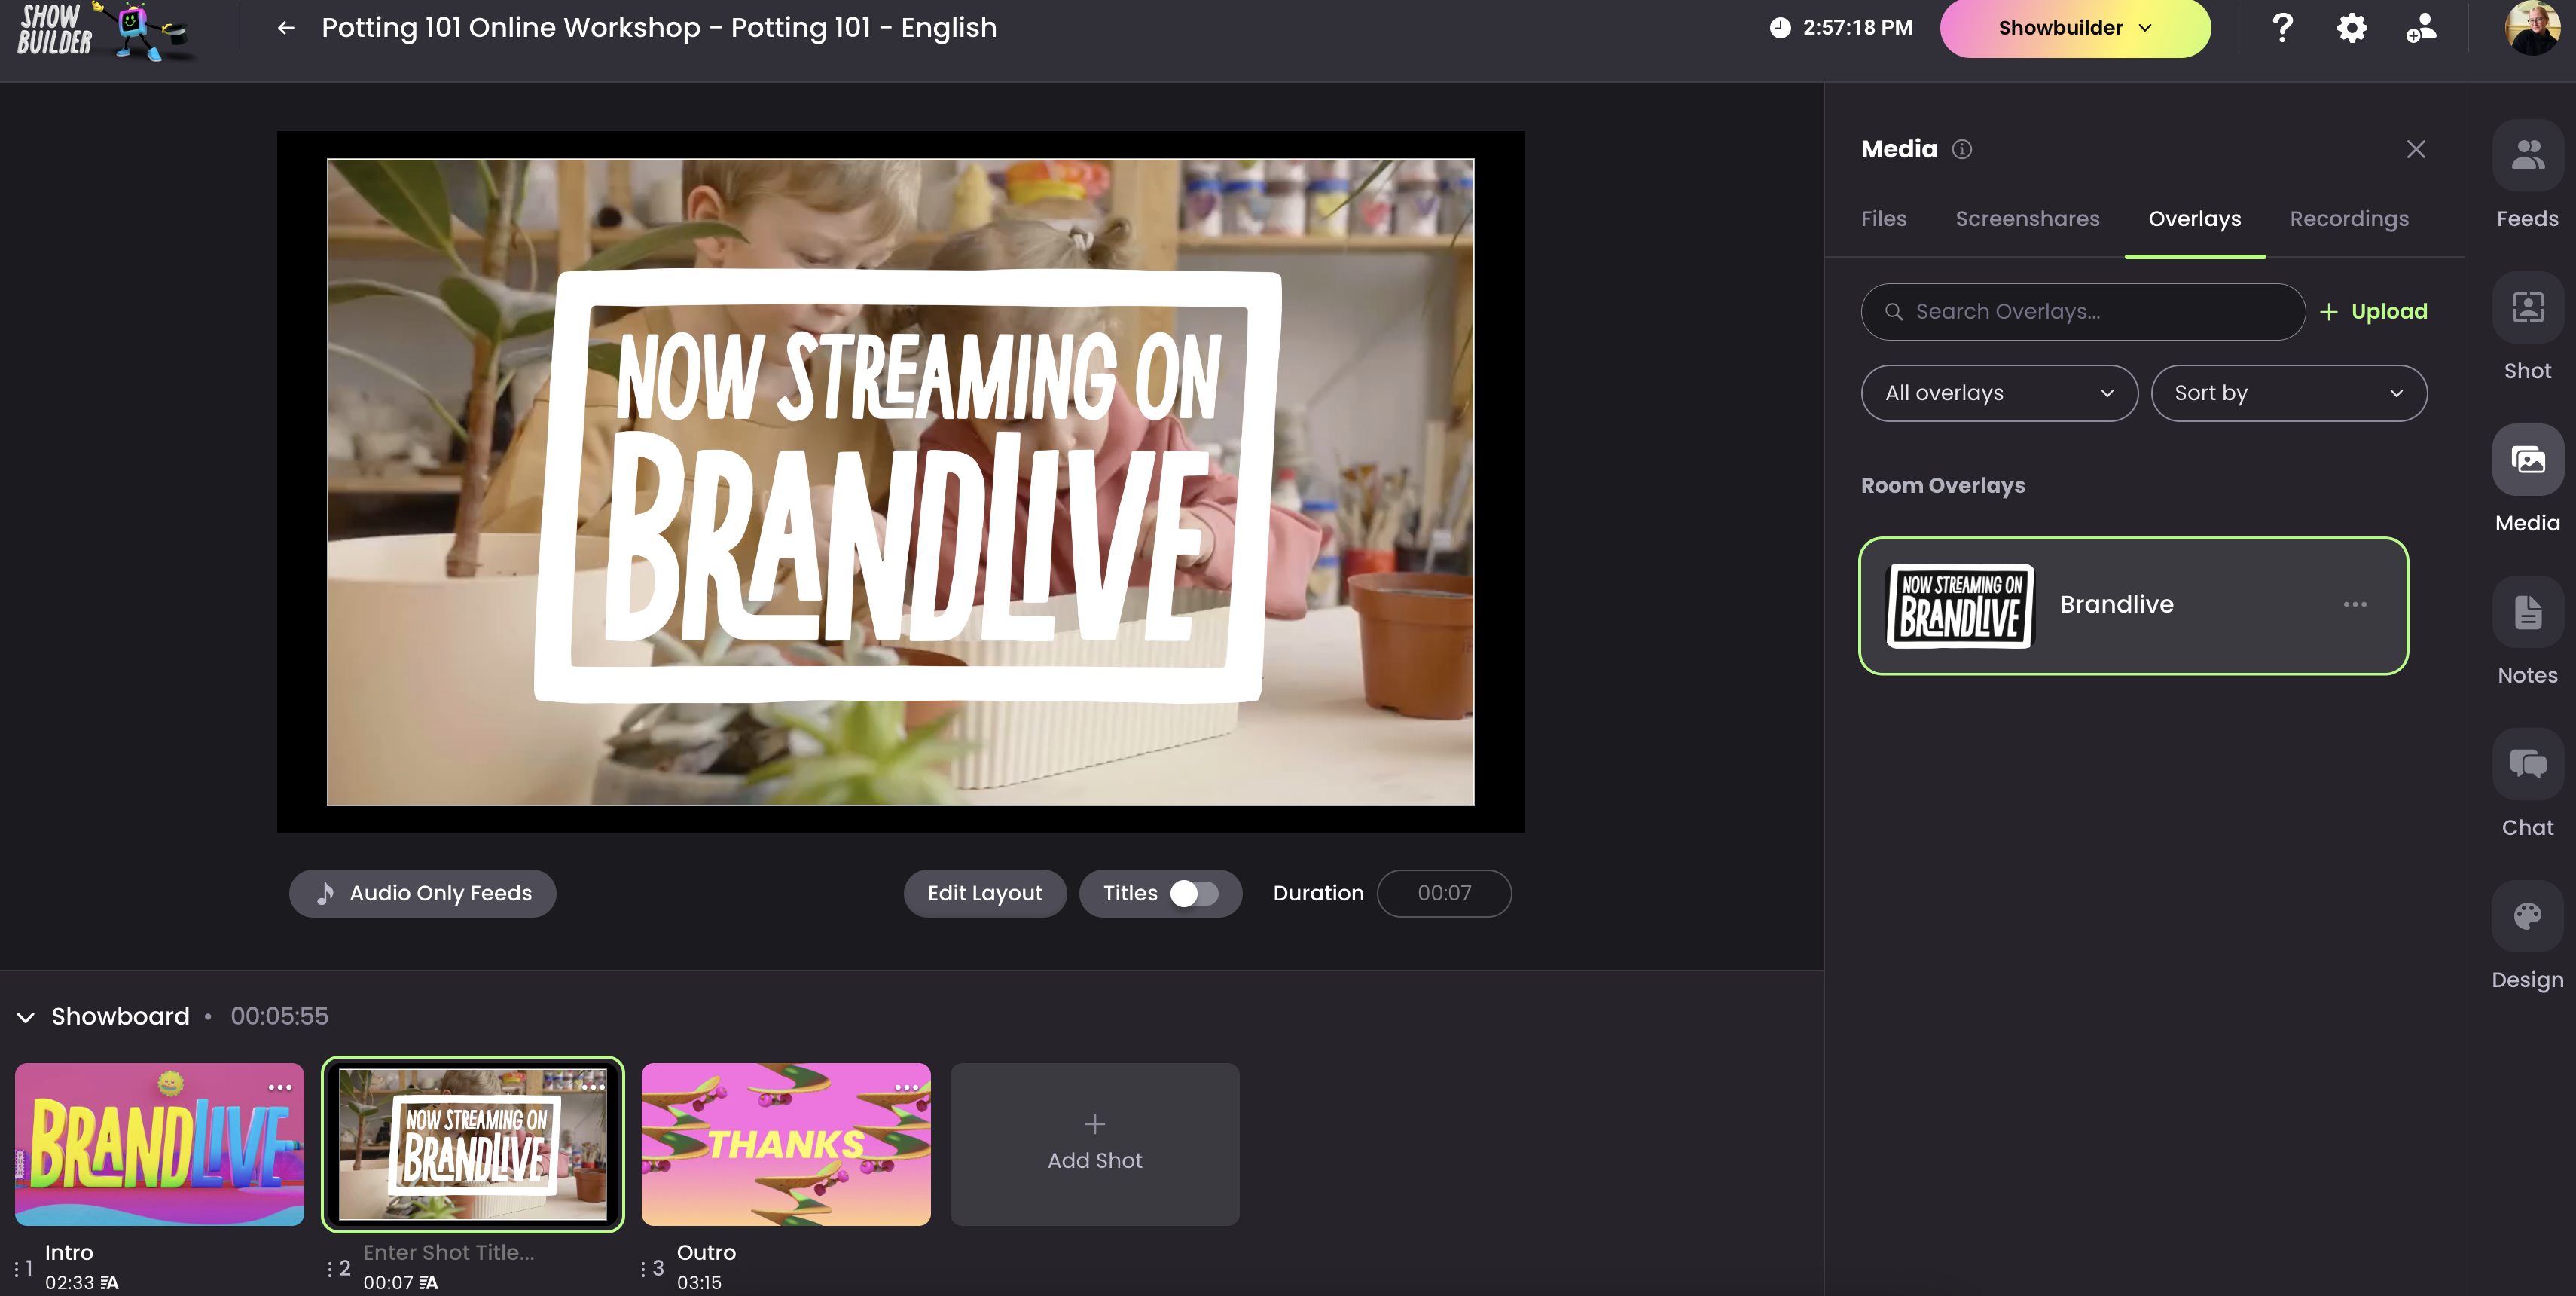Select the Intro shot thumbnail
The image size is (2576, 1296).
point(159,1144)
